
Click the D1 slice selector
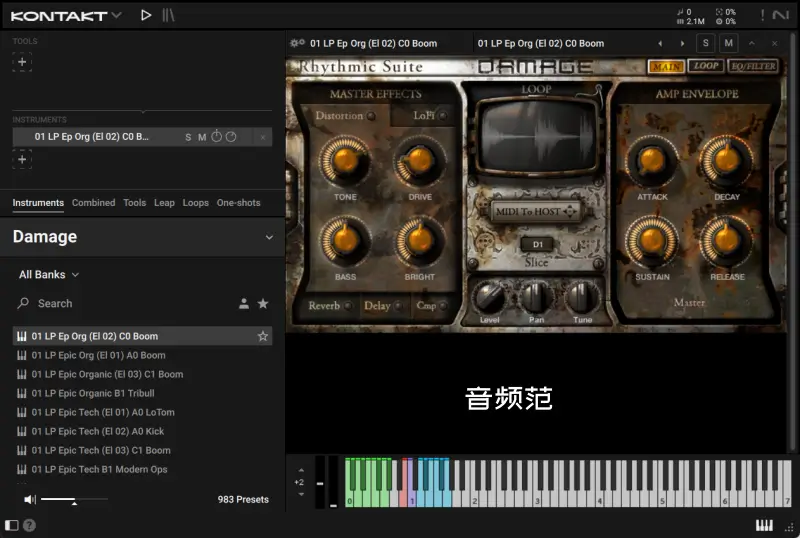(x=537, y=244)
